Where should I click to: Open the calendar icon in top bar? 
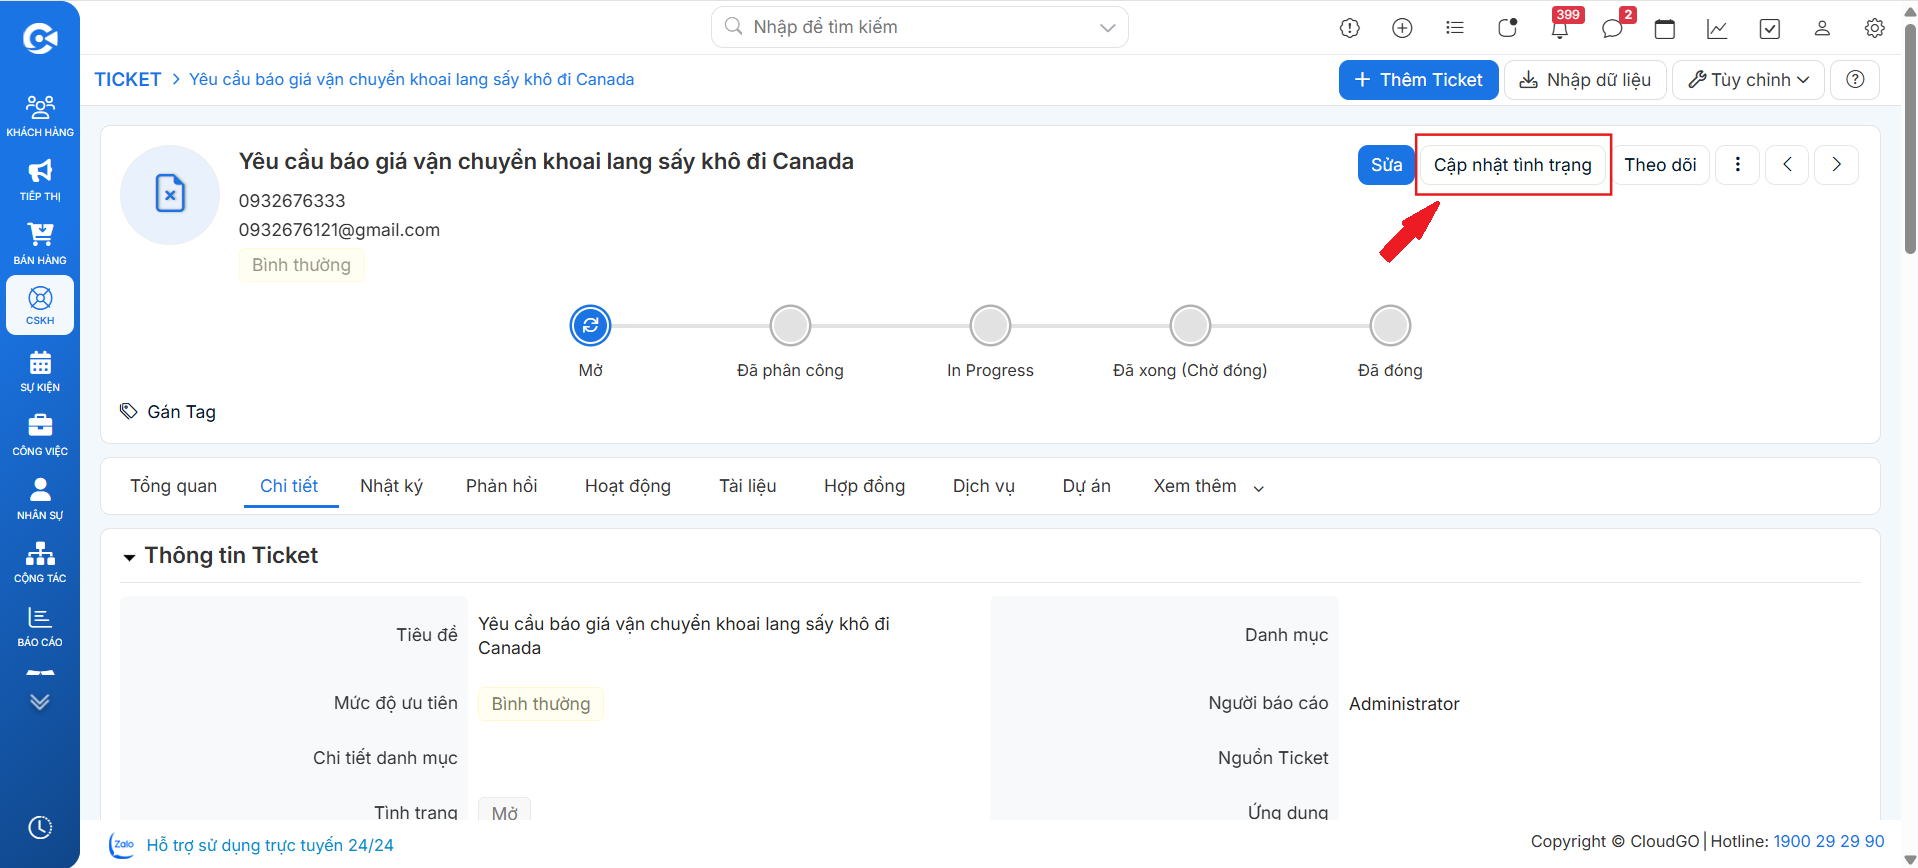pos(1665,28)
